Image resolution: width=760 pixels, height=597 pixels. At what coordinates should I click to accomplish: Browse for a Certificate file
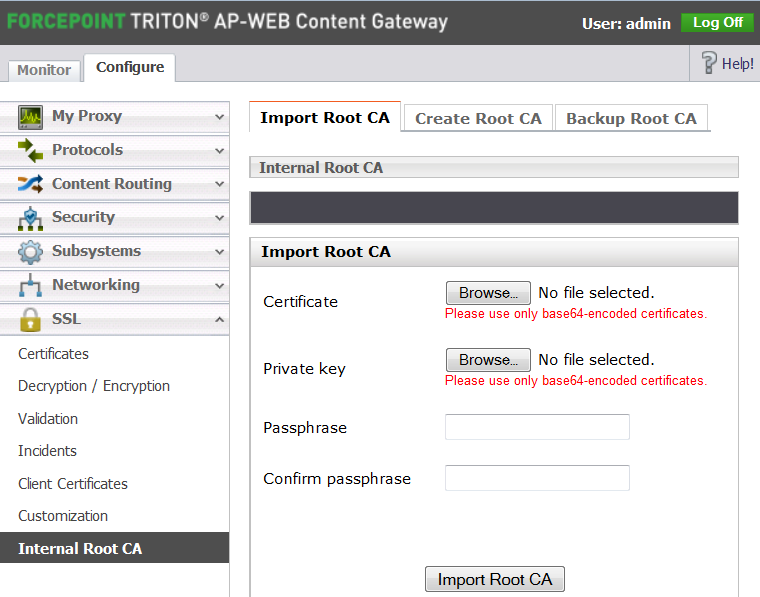point(488,293)
